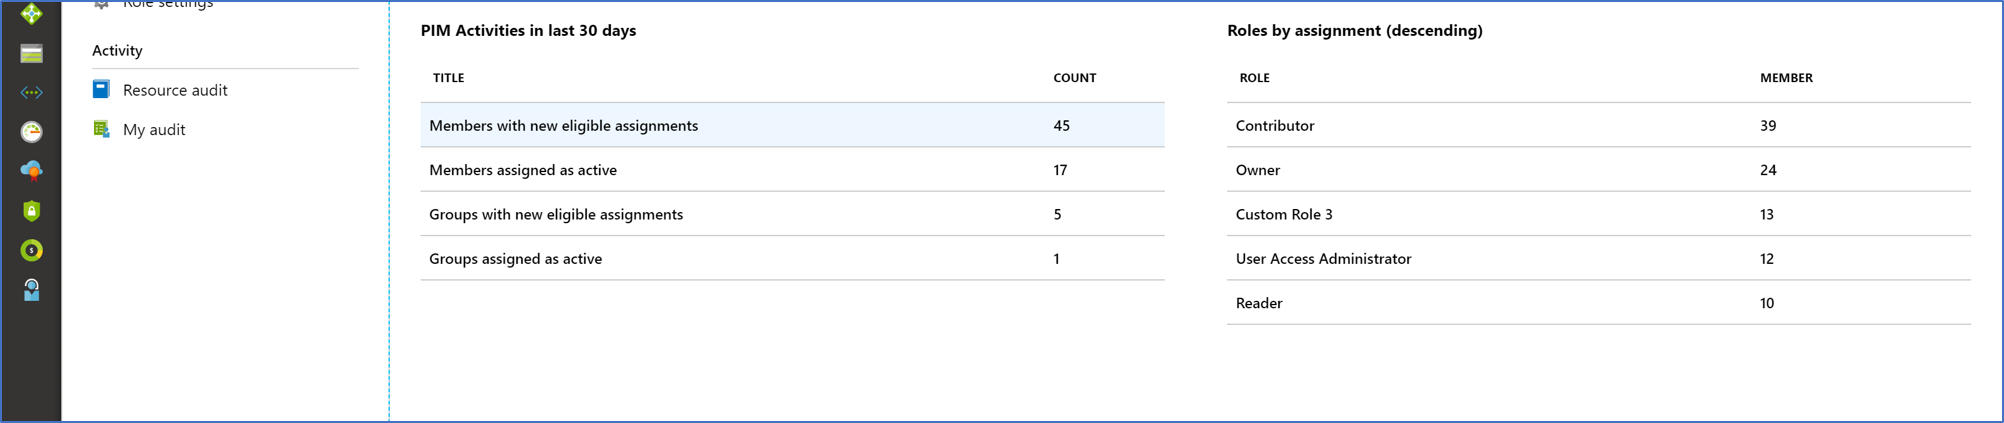This screenshot has height=423, width=2004.
Task: Open the storage accounts sidebar icon
Action: tap(31, 53)
